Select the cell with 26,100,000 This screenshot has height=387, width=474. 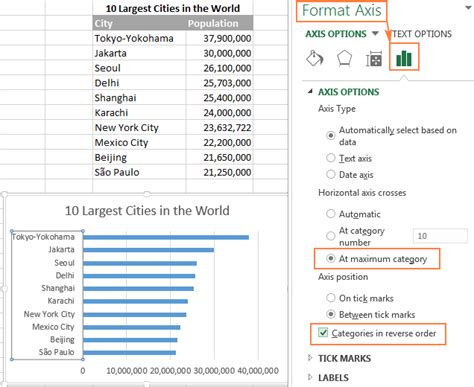(219, 68)
